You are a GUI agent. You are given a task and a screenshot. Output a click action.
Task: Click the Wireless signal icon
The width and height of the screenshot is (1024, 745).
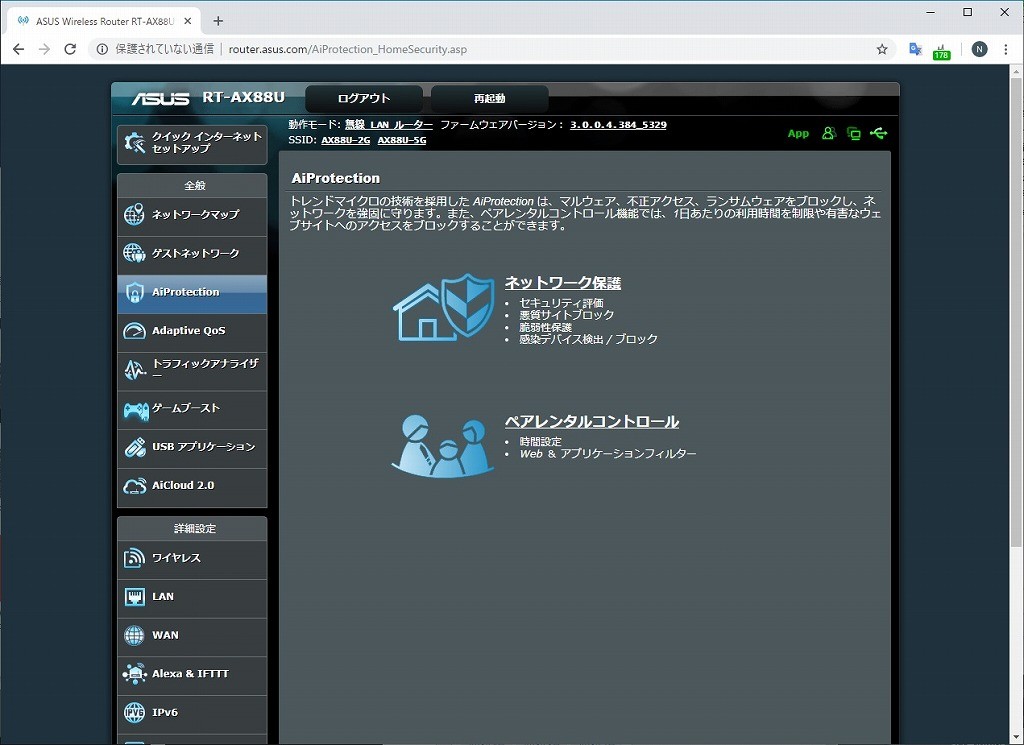tap(134, 558)
